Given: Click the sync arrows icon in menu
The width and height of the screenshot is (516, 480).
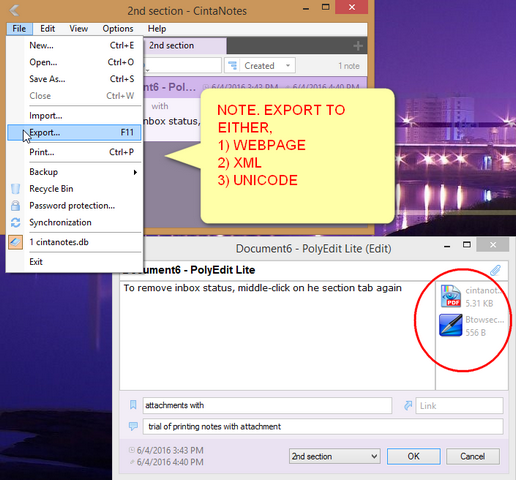Looking at the screenshot, I should click(15, 222).
